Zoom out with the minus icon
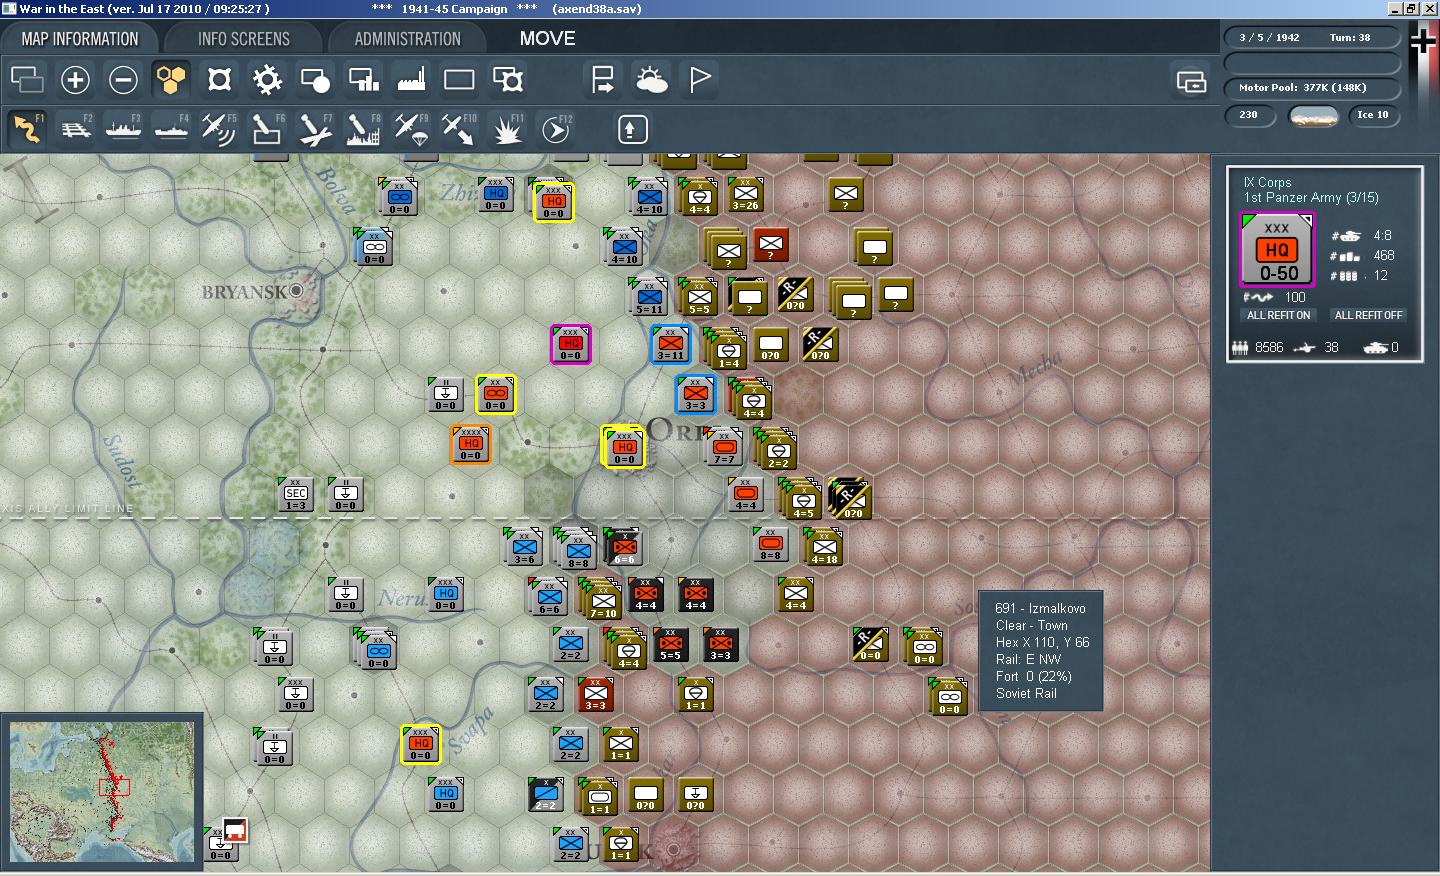The height and width of the screenshot is (876, 1440). pos(123,79)
